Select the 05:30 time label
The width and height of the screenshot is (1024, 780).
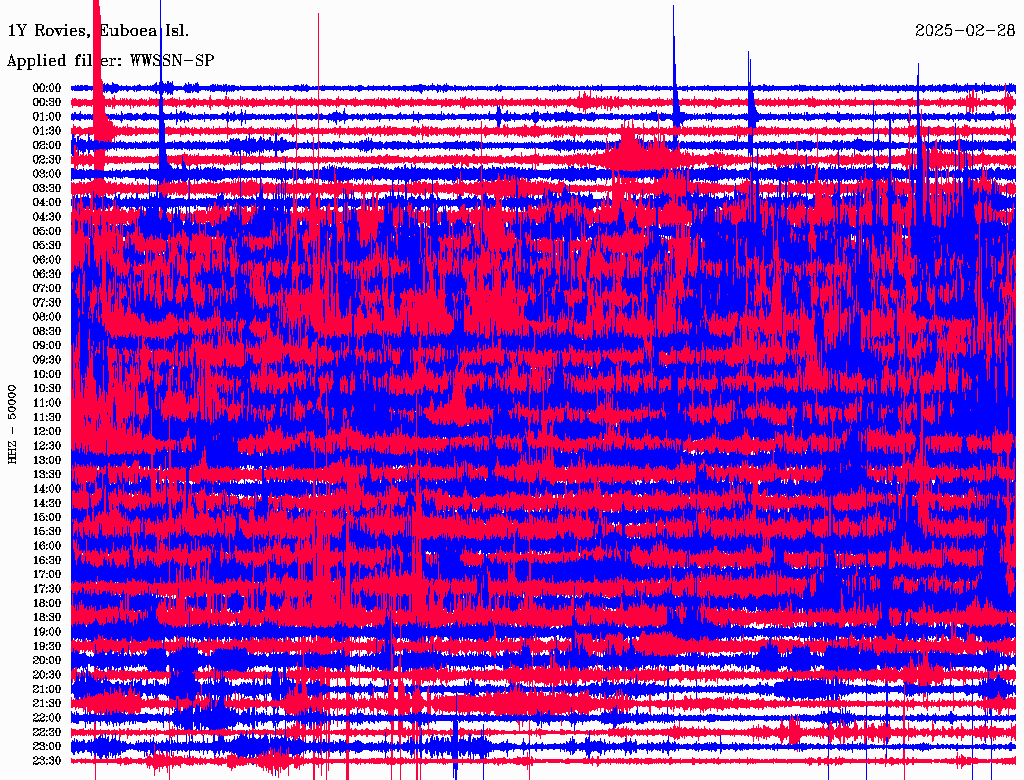[47, 246]
